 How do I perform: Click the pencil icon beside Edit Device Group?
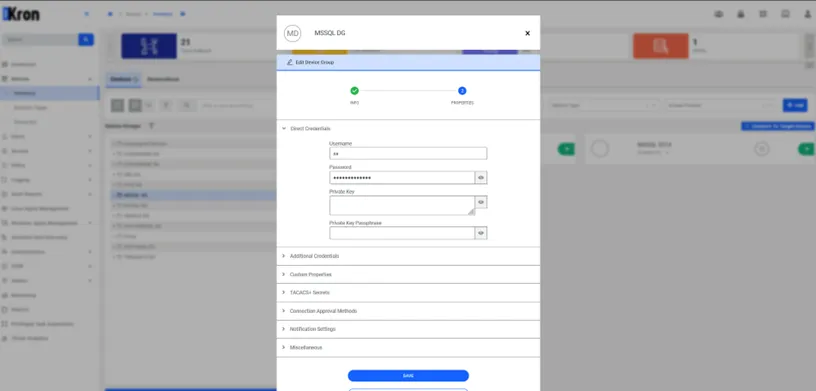click(x=289, y=62)
